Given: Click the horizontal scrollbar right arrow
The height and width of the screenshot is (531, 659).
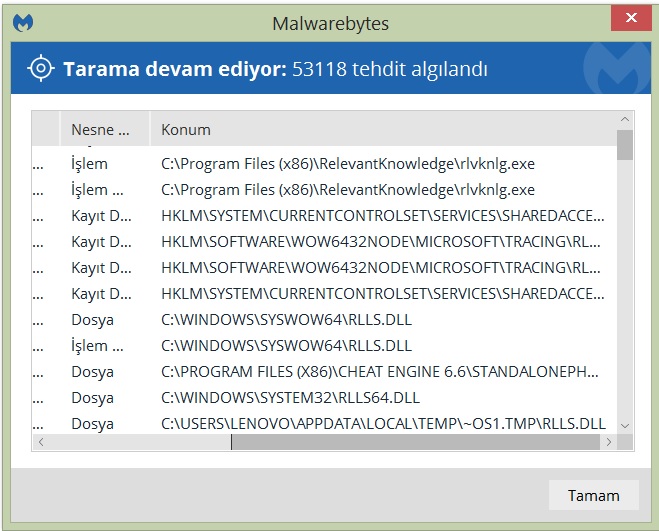Looking at the screenshot, I should (609, 442).
